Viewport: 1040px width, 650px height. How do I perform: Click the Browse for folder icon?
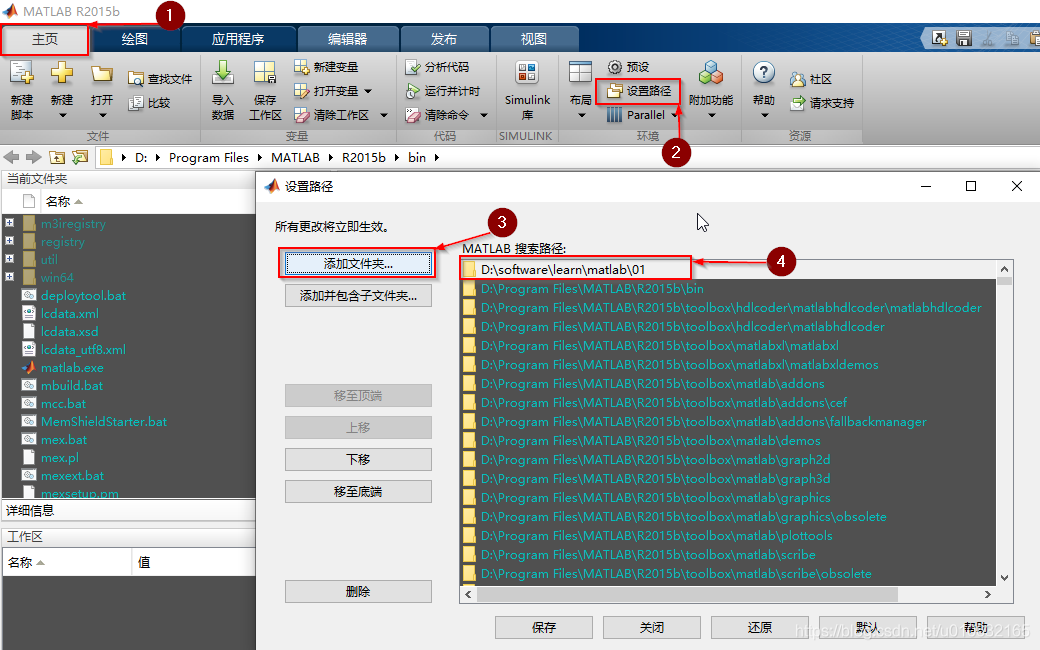pos(80,157)
